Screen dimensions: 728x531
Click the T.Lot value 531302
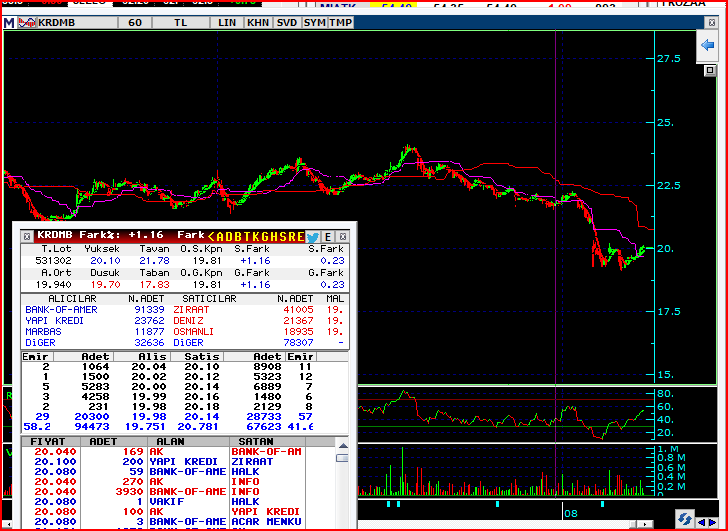[53, 261]
